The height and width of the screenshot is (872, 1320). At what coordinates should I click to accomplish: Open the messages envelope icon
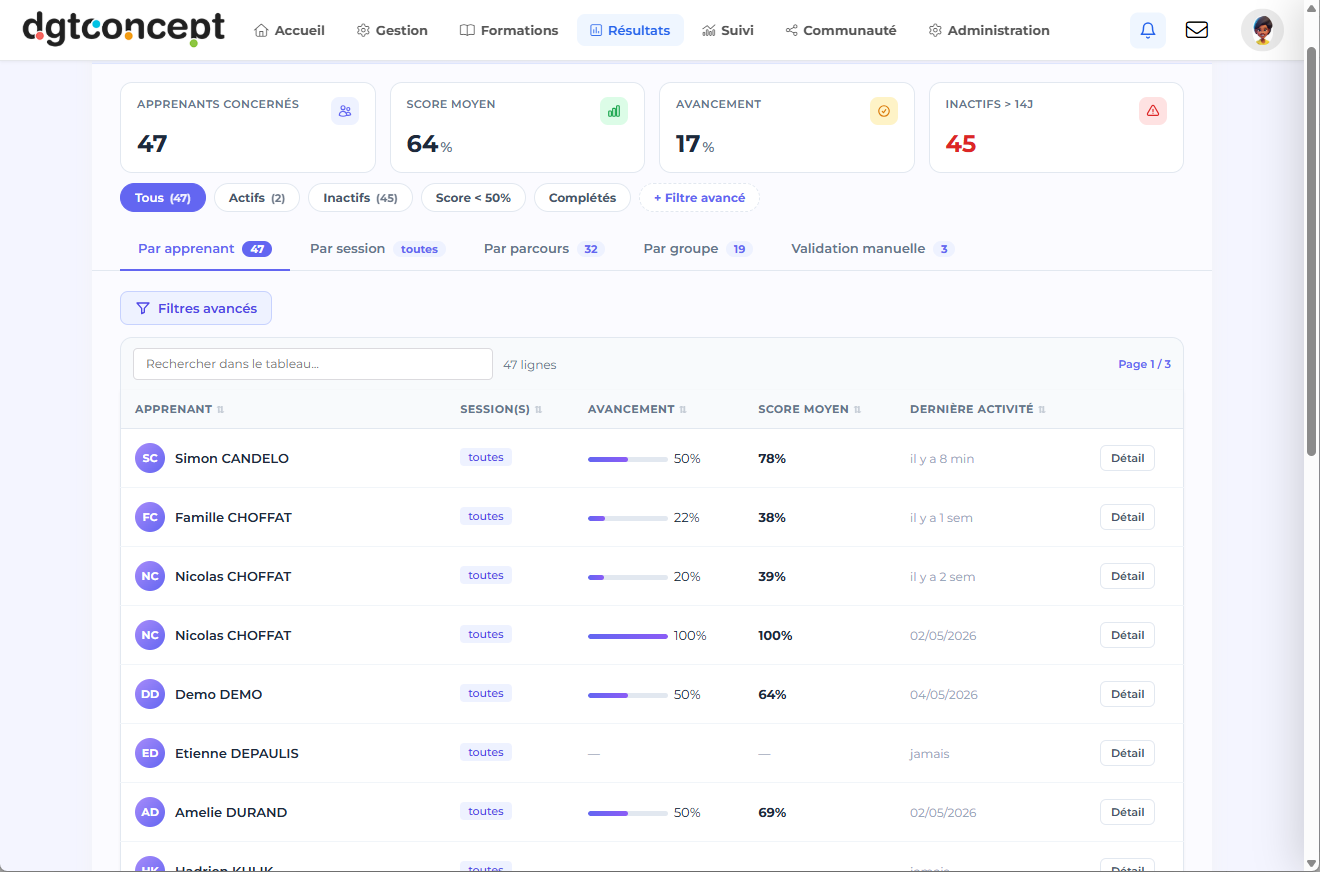click(1196, 30)
